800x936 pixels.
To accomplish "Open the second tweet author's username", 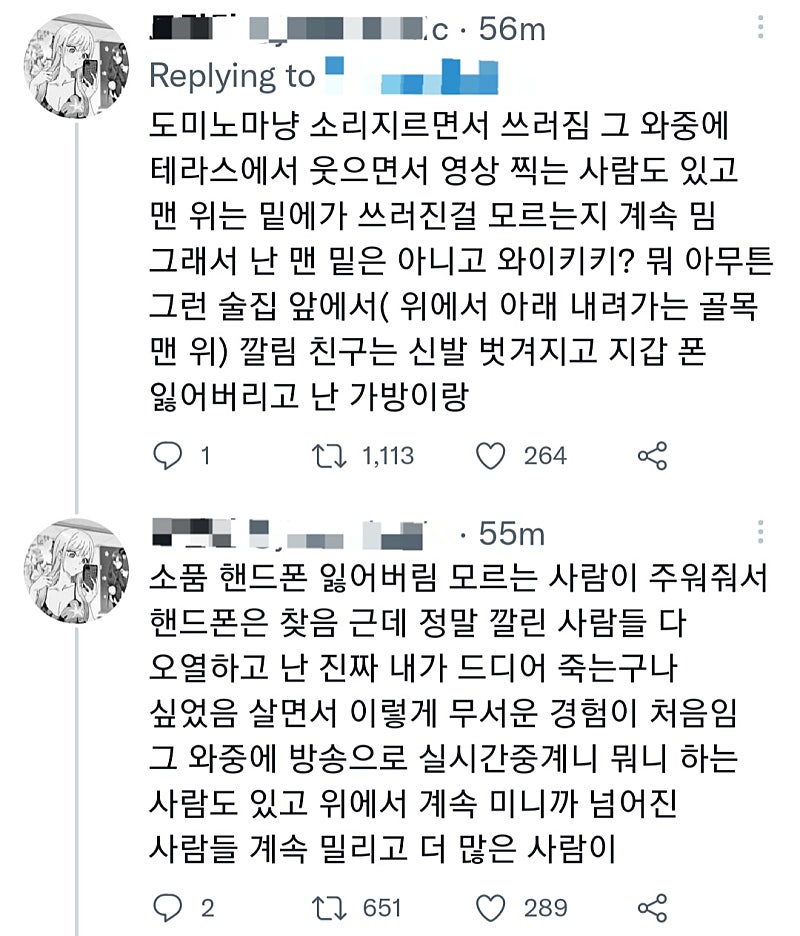I will coord(290,534).
